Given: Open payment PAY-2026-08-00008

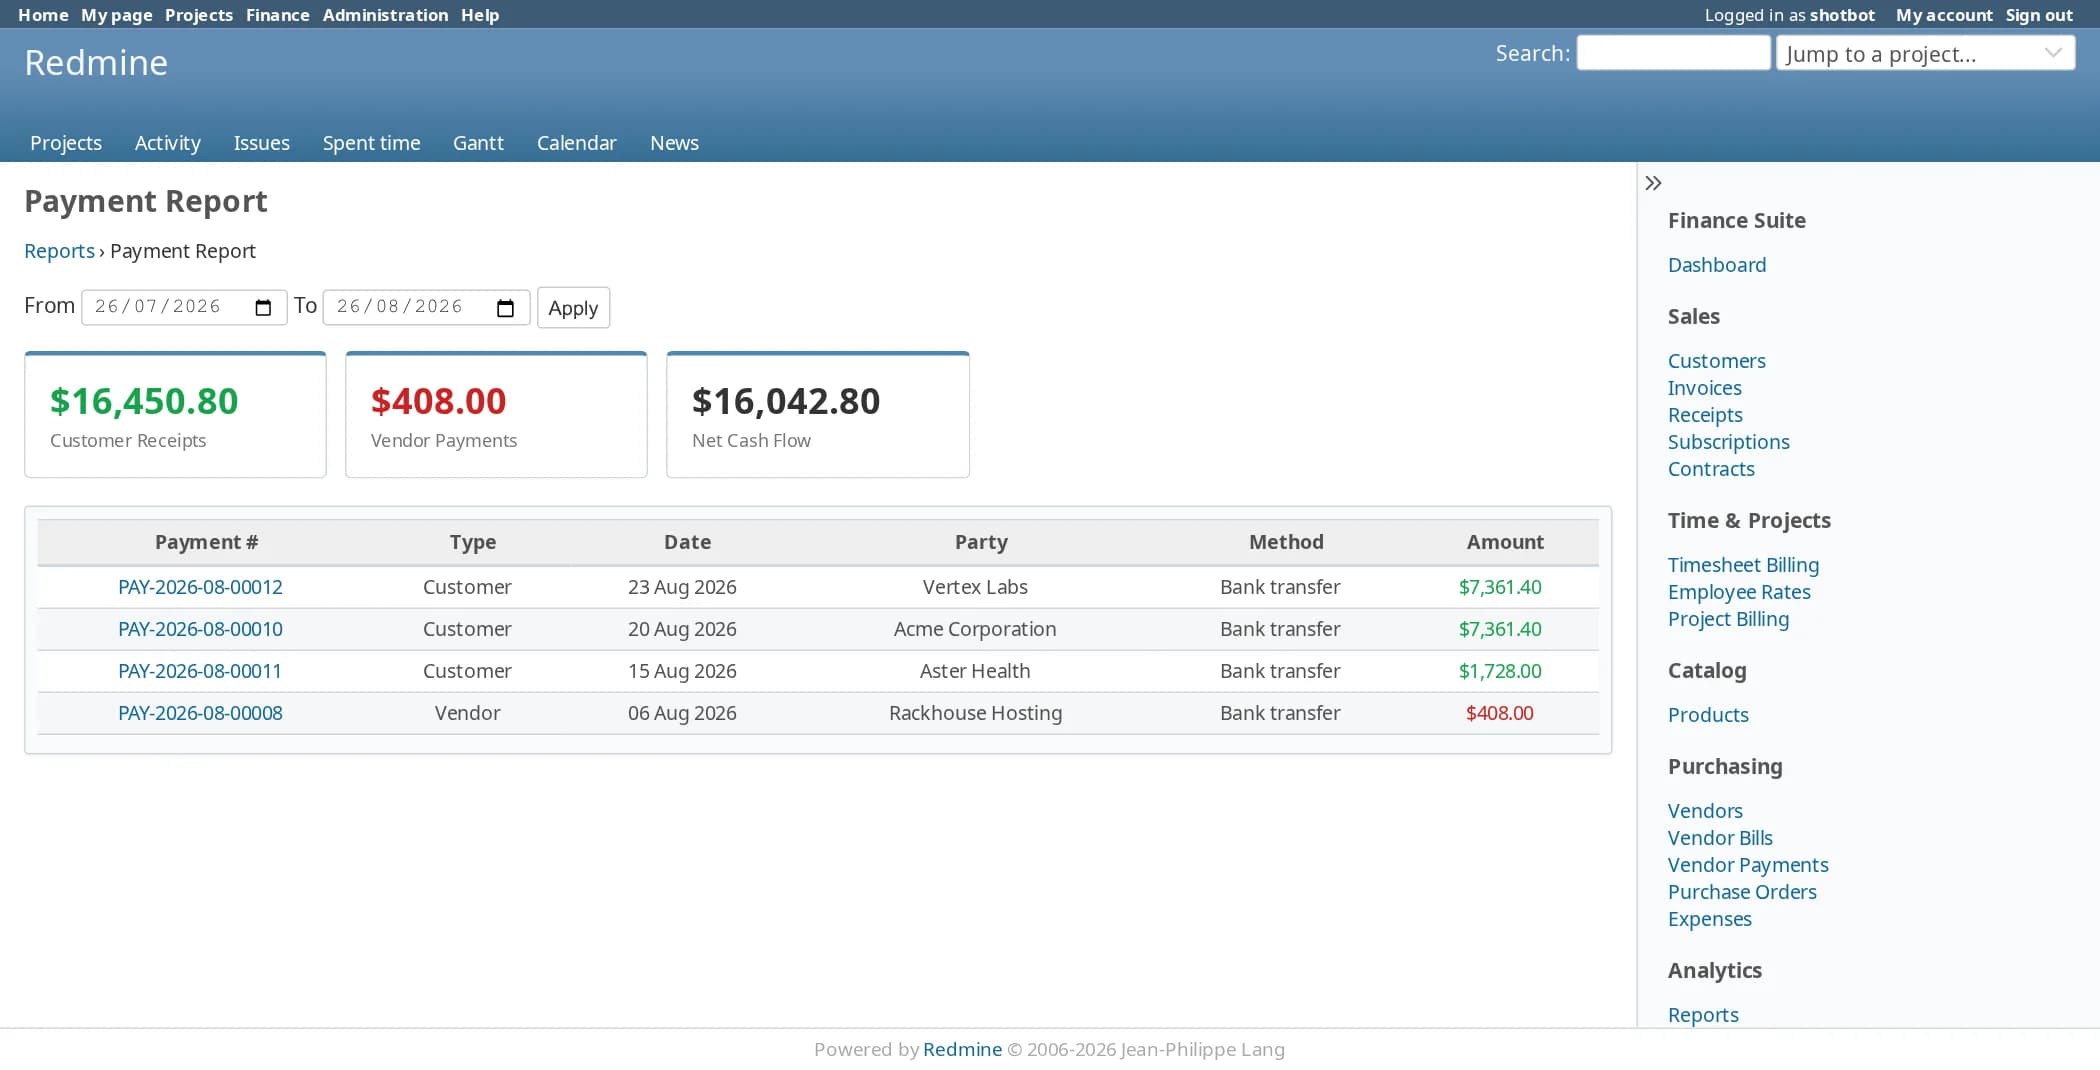Looking at the screenshot, I should [x=200, y=713].
